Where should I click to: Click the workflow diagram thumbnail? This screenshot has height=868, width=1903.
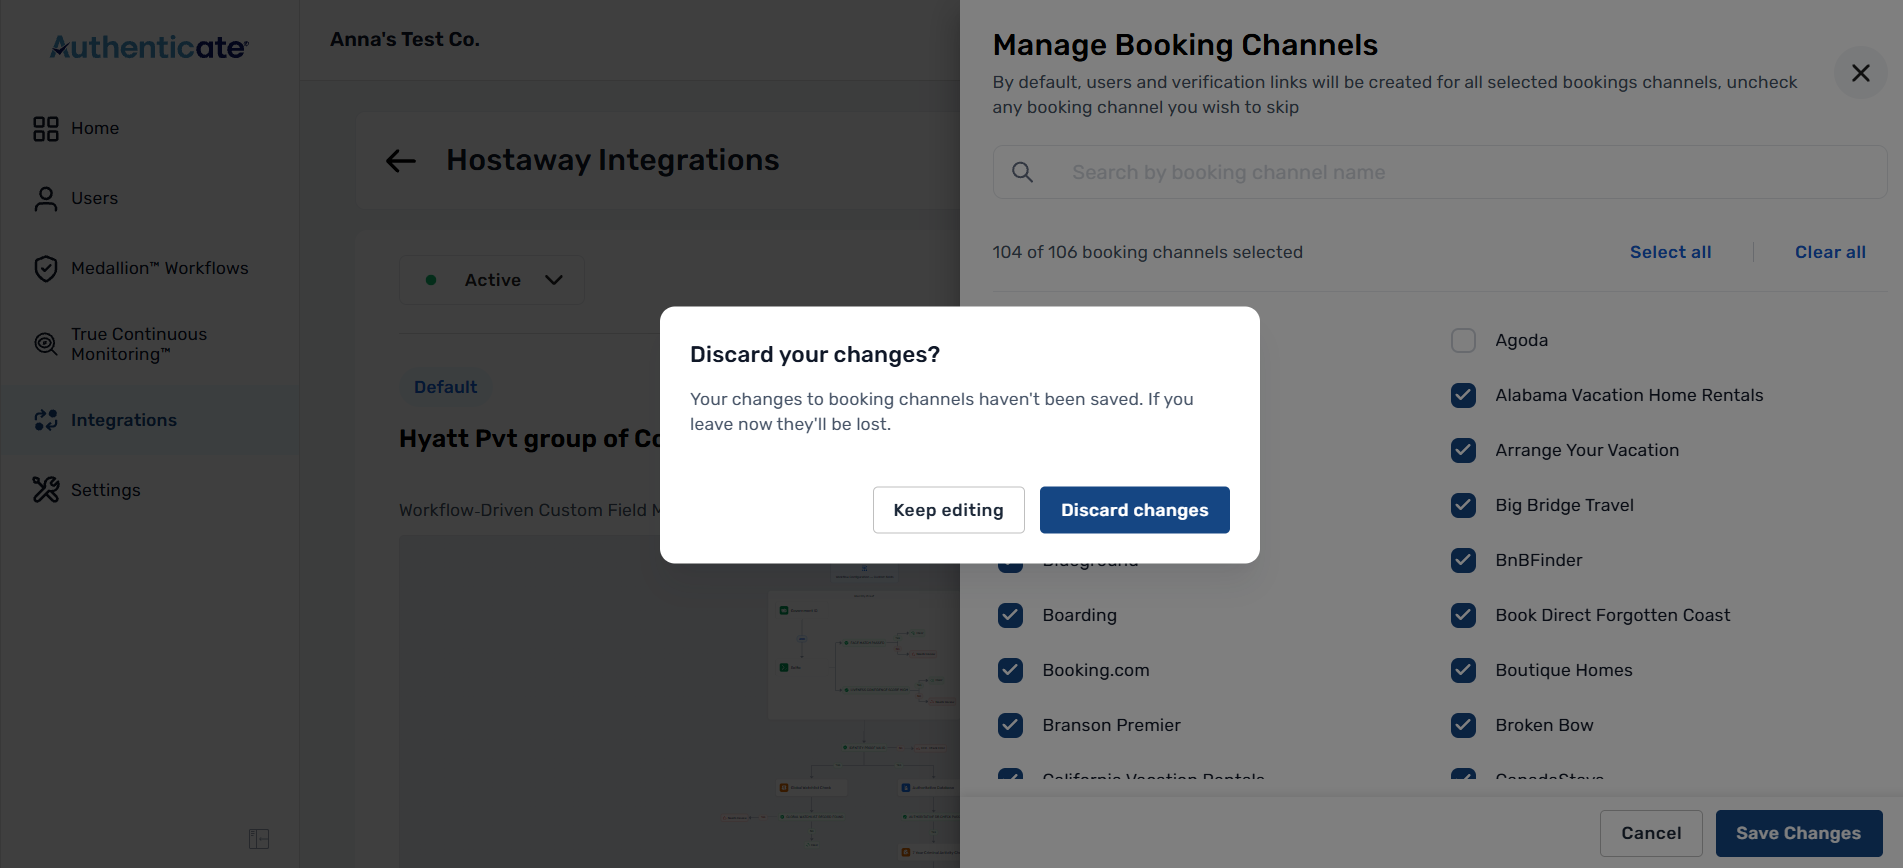[680, 700]
